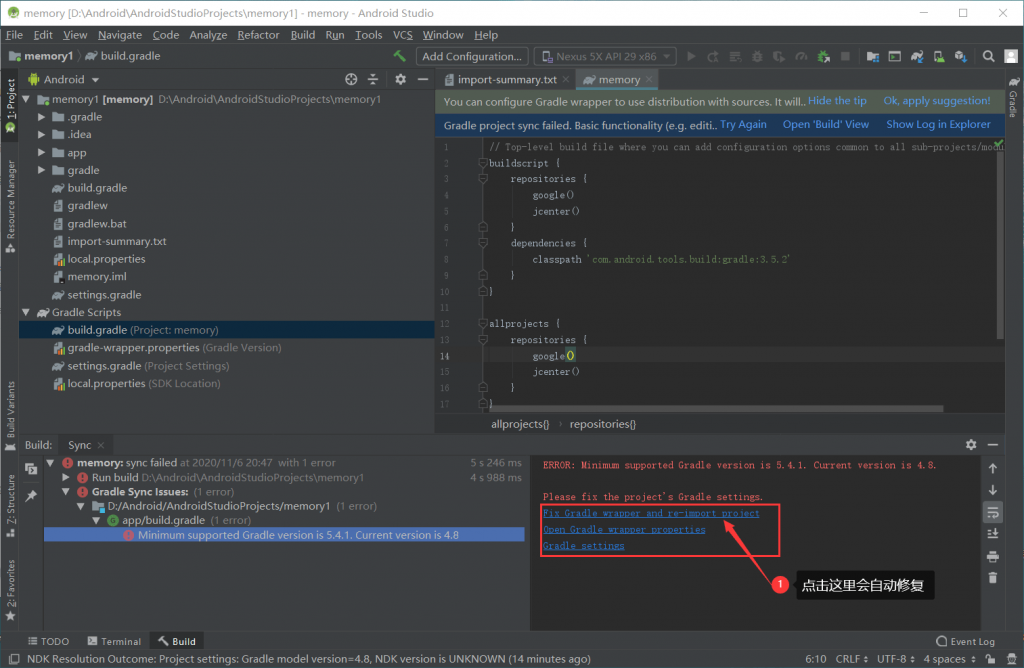Toggle read-only lock icon in status bar
This screenshot has width=1024, height=668.
991,659
